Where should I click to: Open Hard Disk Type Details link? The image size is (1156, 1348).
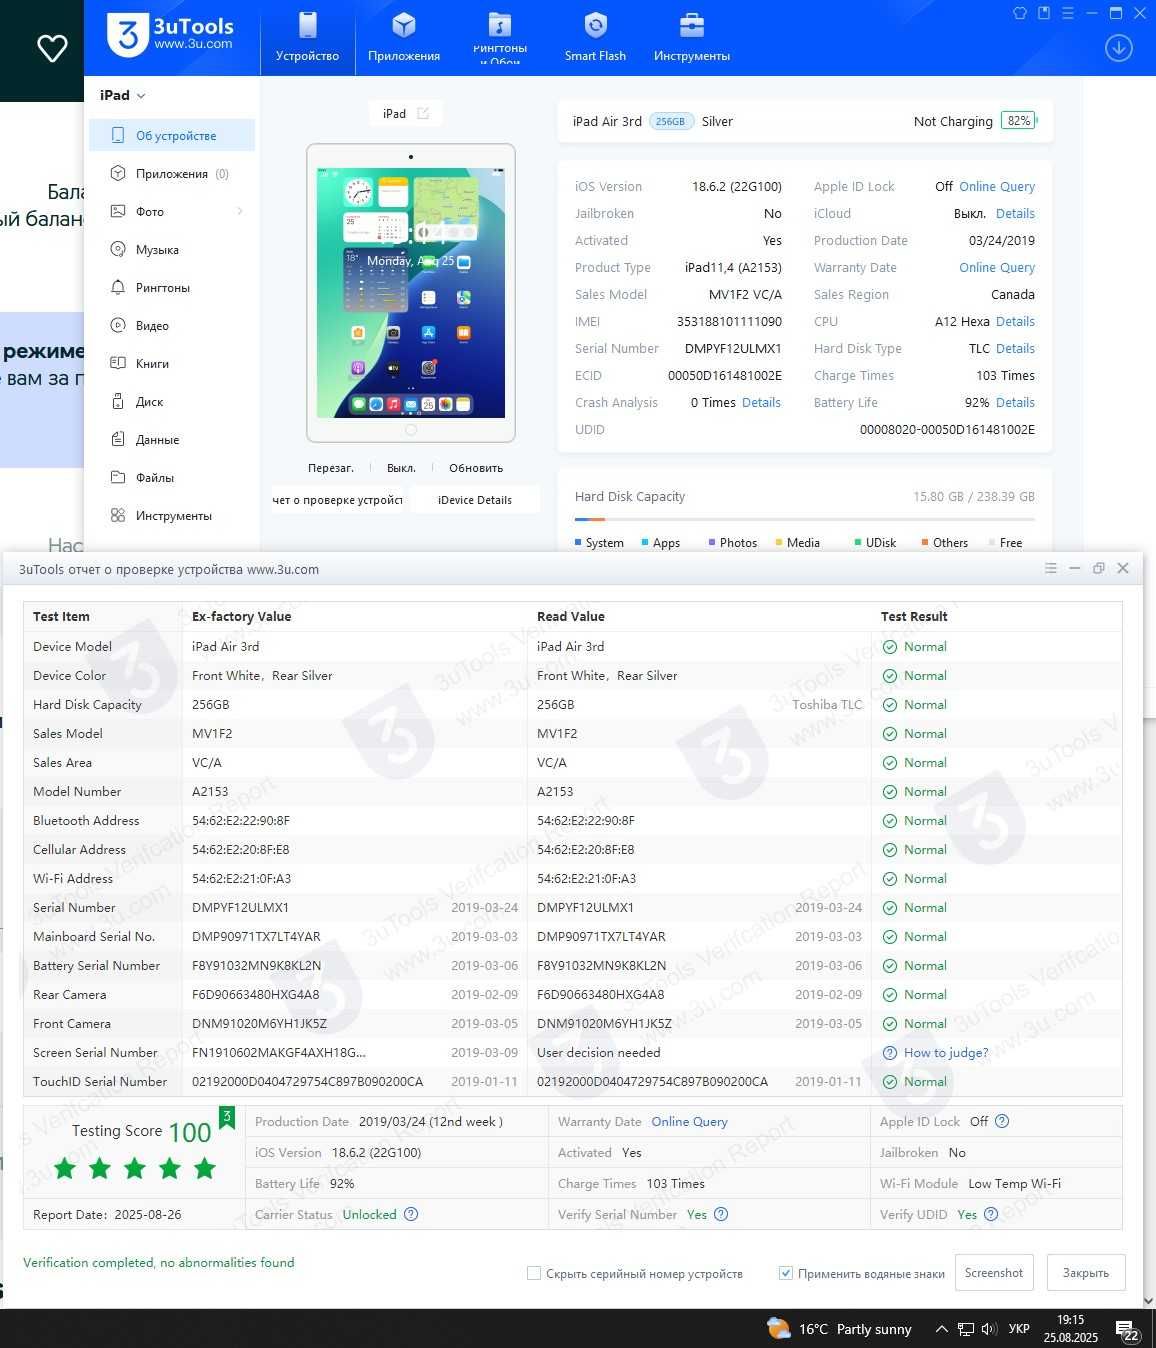tap(1015, 348)
